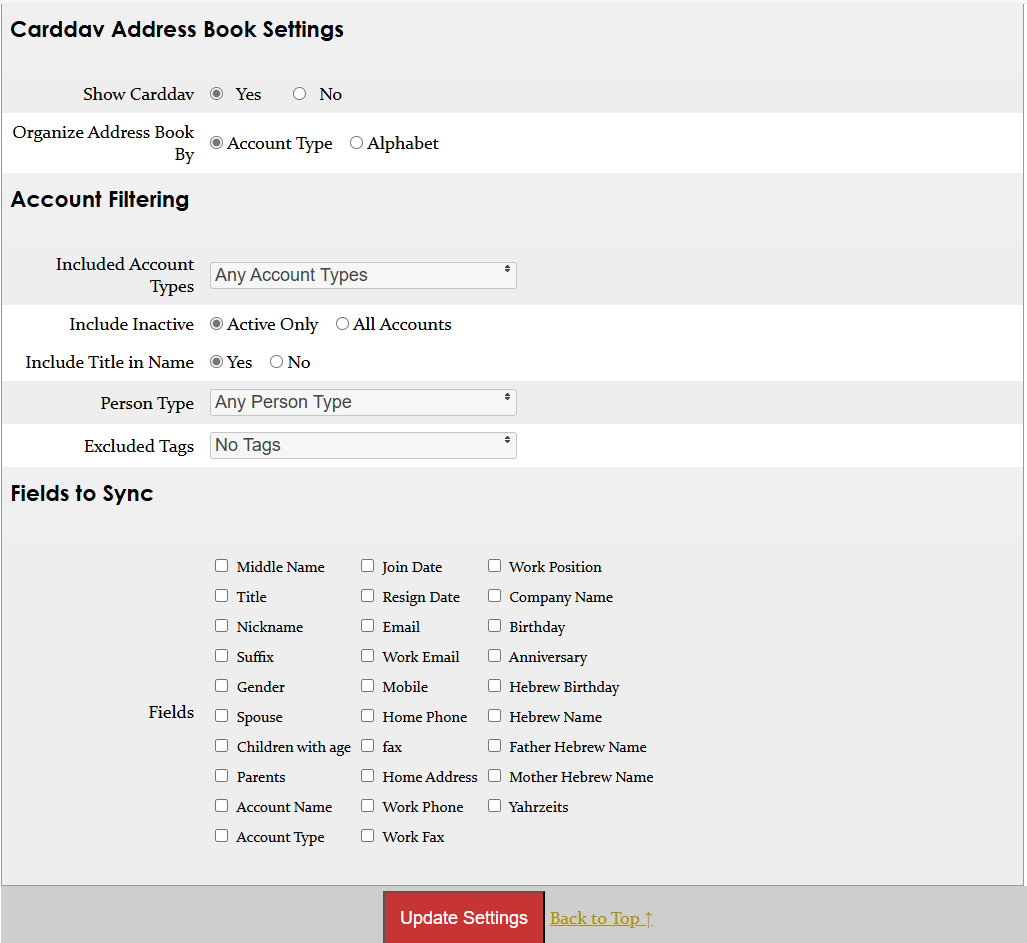
Task: Organize address book by Alphabet
Action: tap(356, 142)
